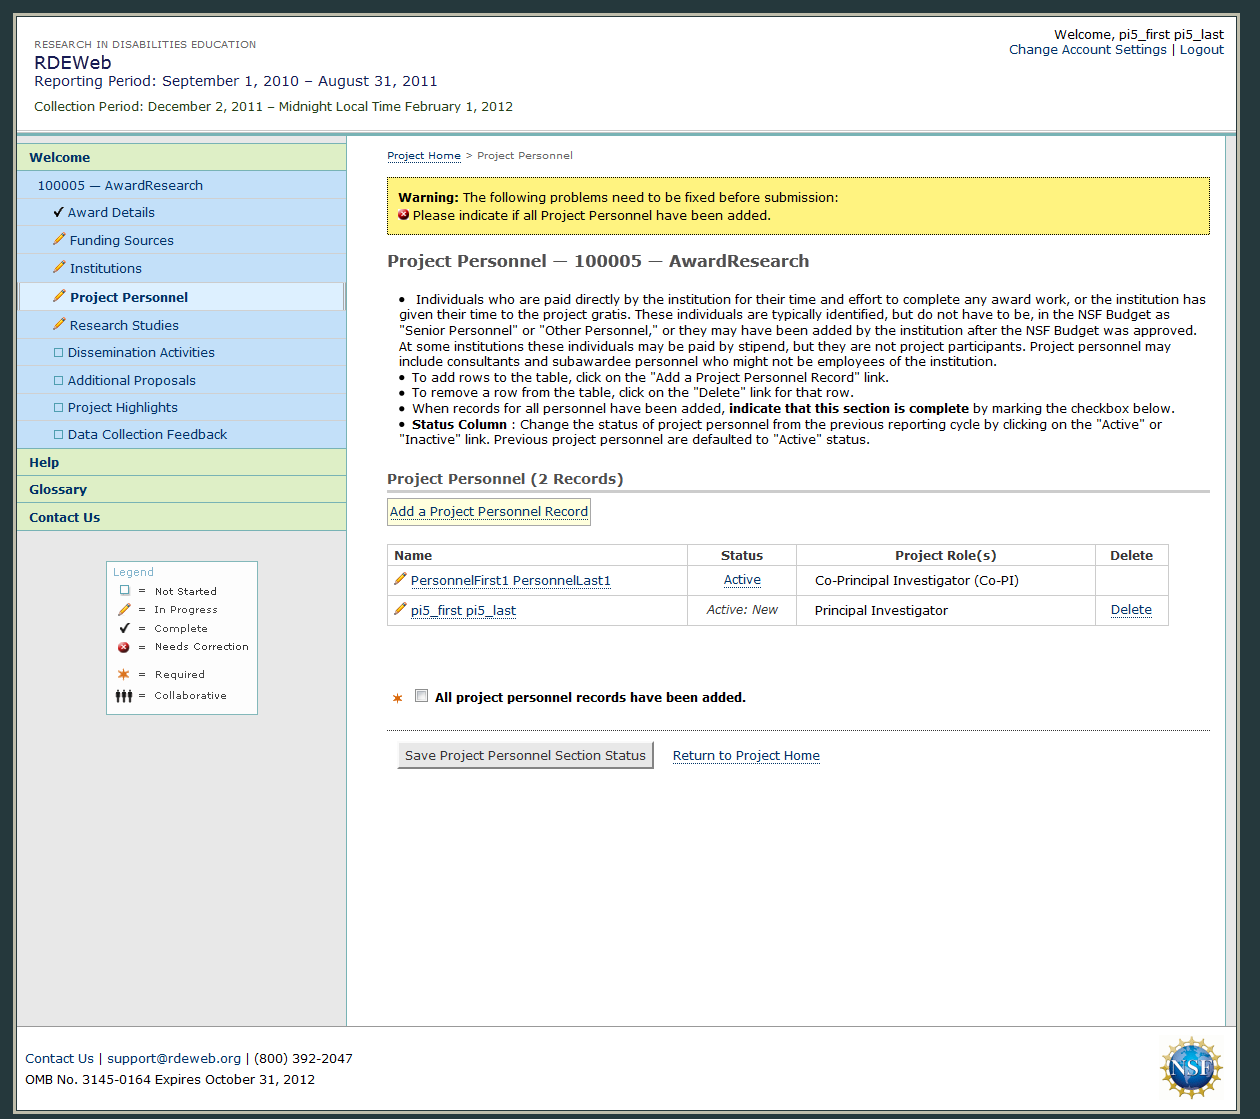Expand the Glossary sidebar section
This screenshot has height=1119, width=1260.
58,489
